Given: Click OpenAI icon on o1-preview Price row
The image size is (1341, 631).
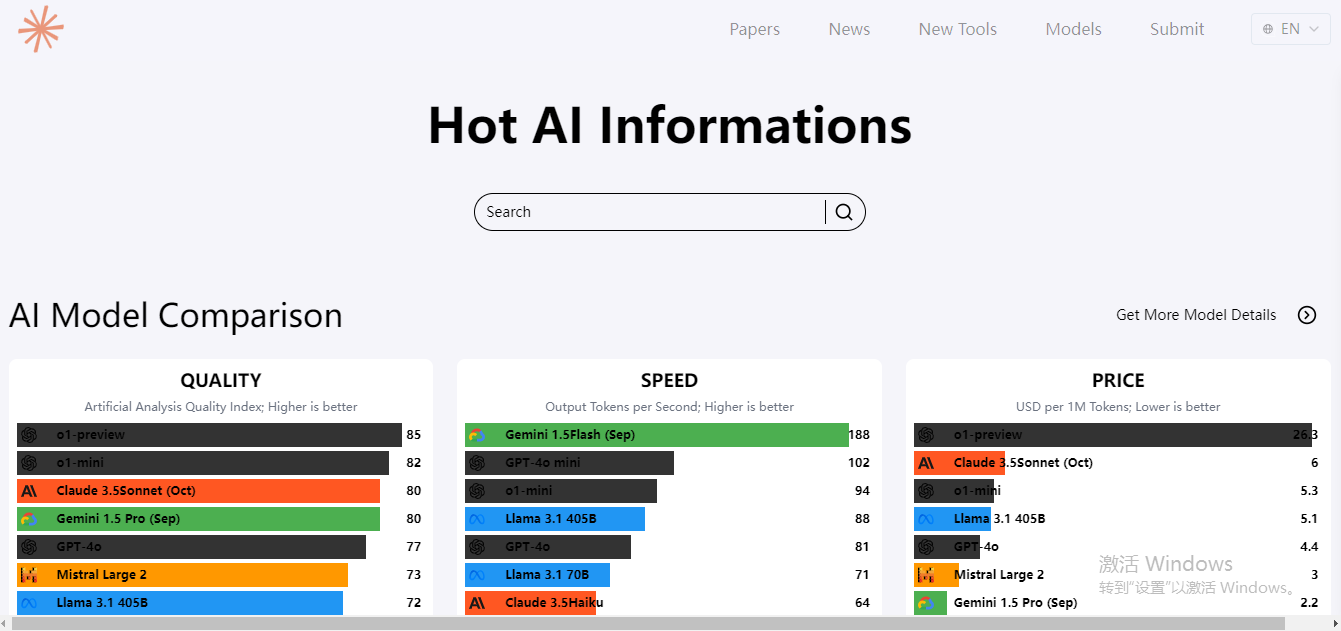Looking at the screenshot, I should tap(926, 435).
